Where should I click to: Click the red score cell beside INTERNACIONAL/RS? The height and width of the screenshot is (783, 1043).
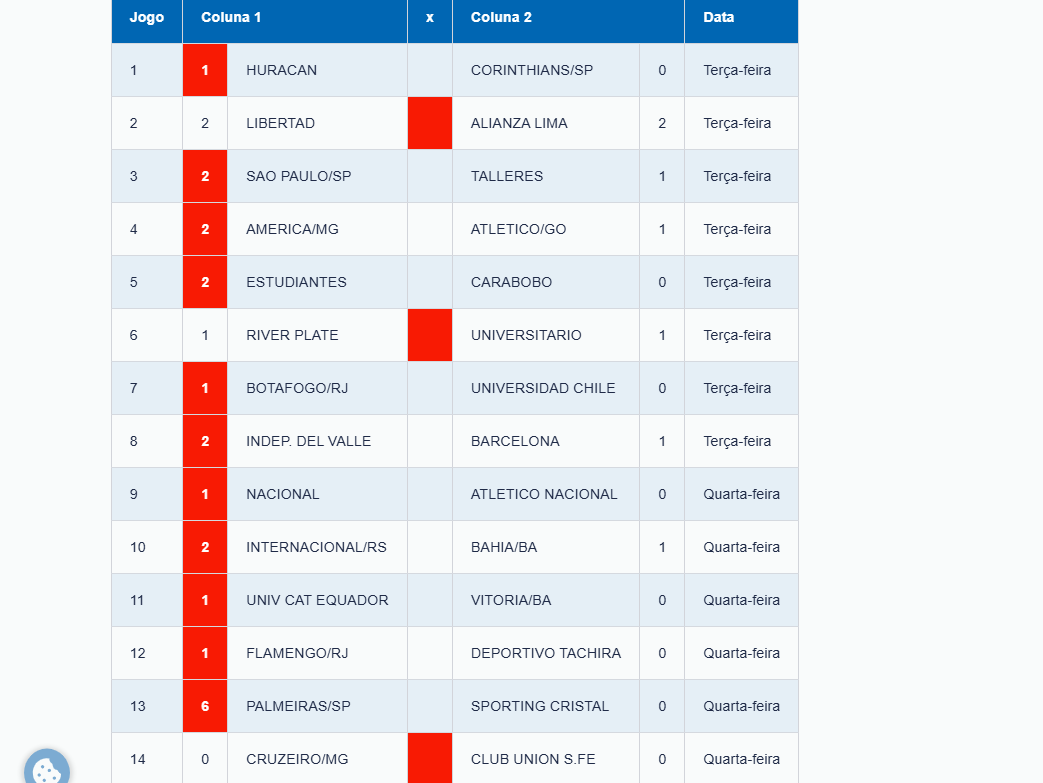pyautogui.click(x=205, y=548)
